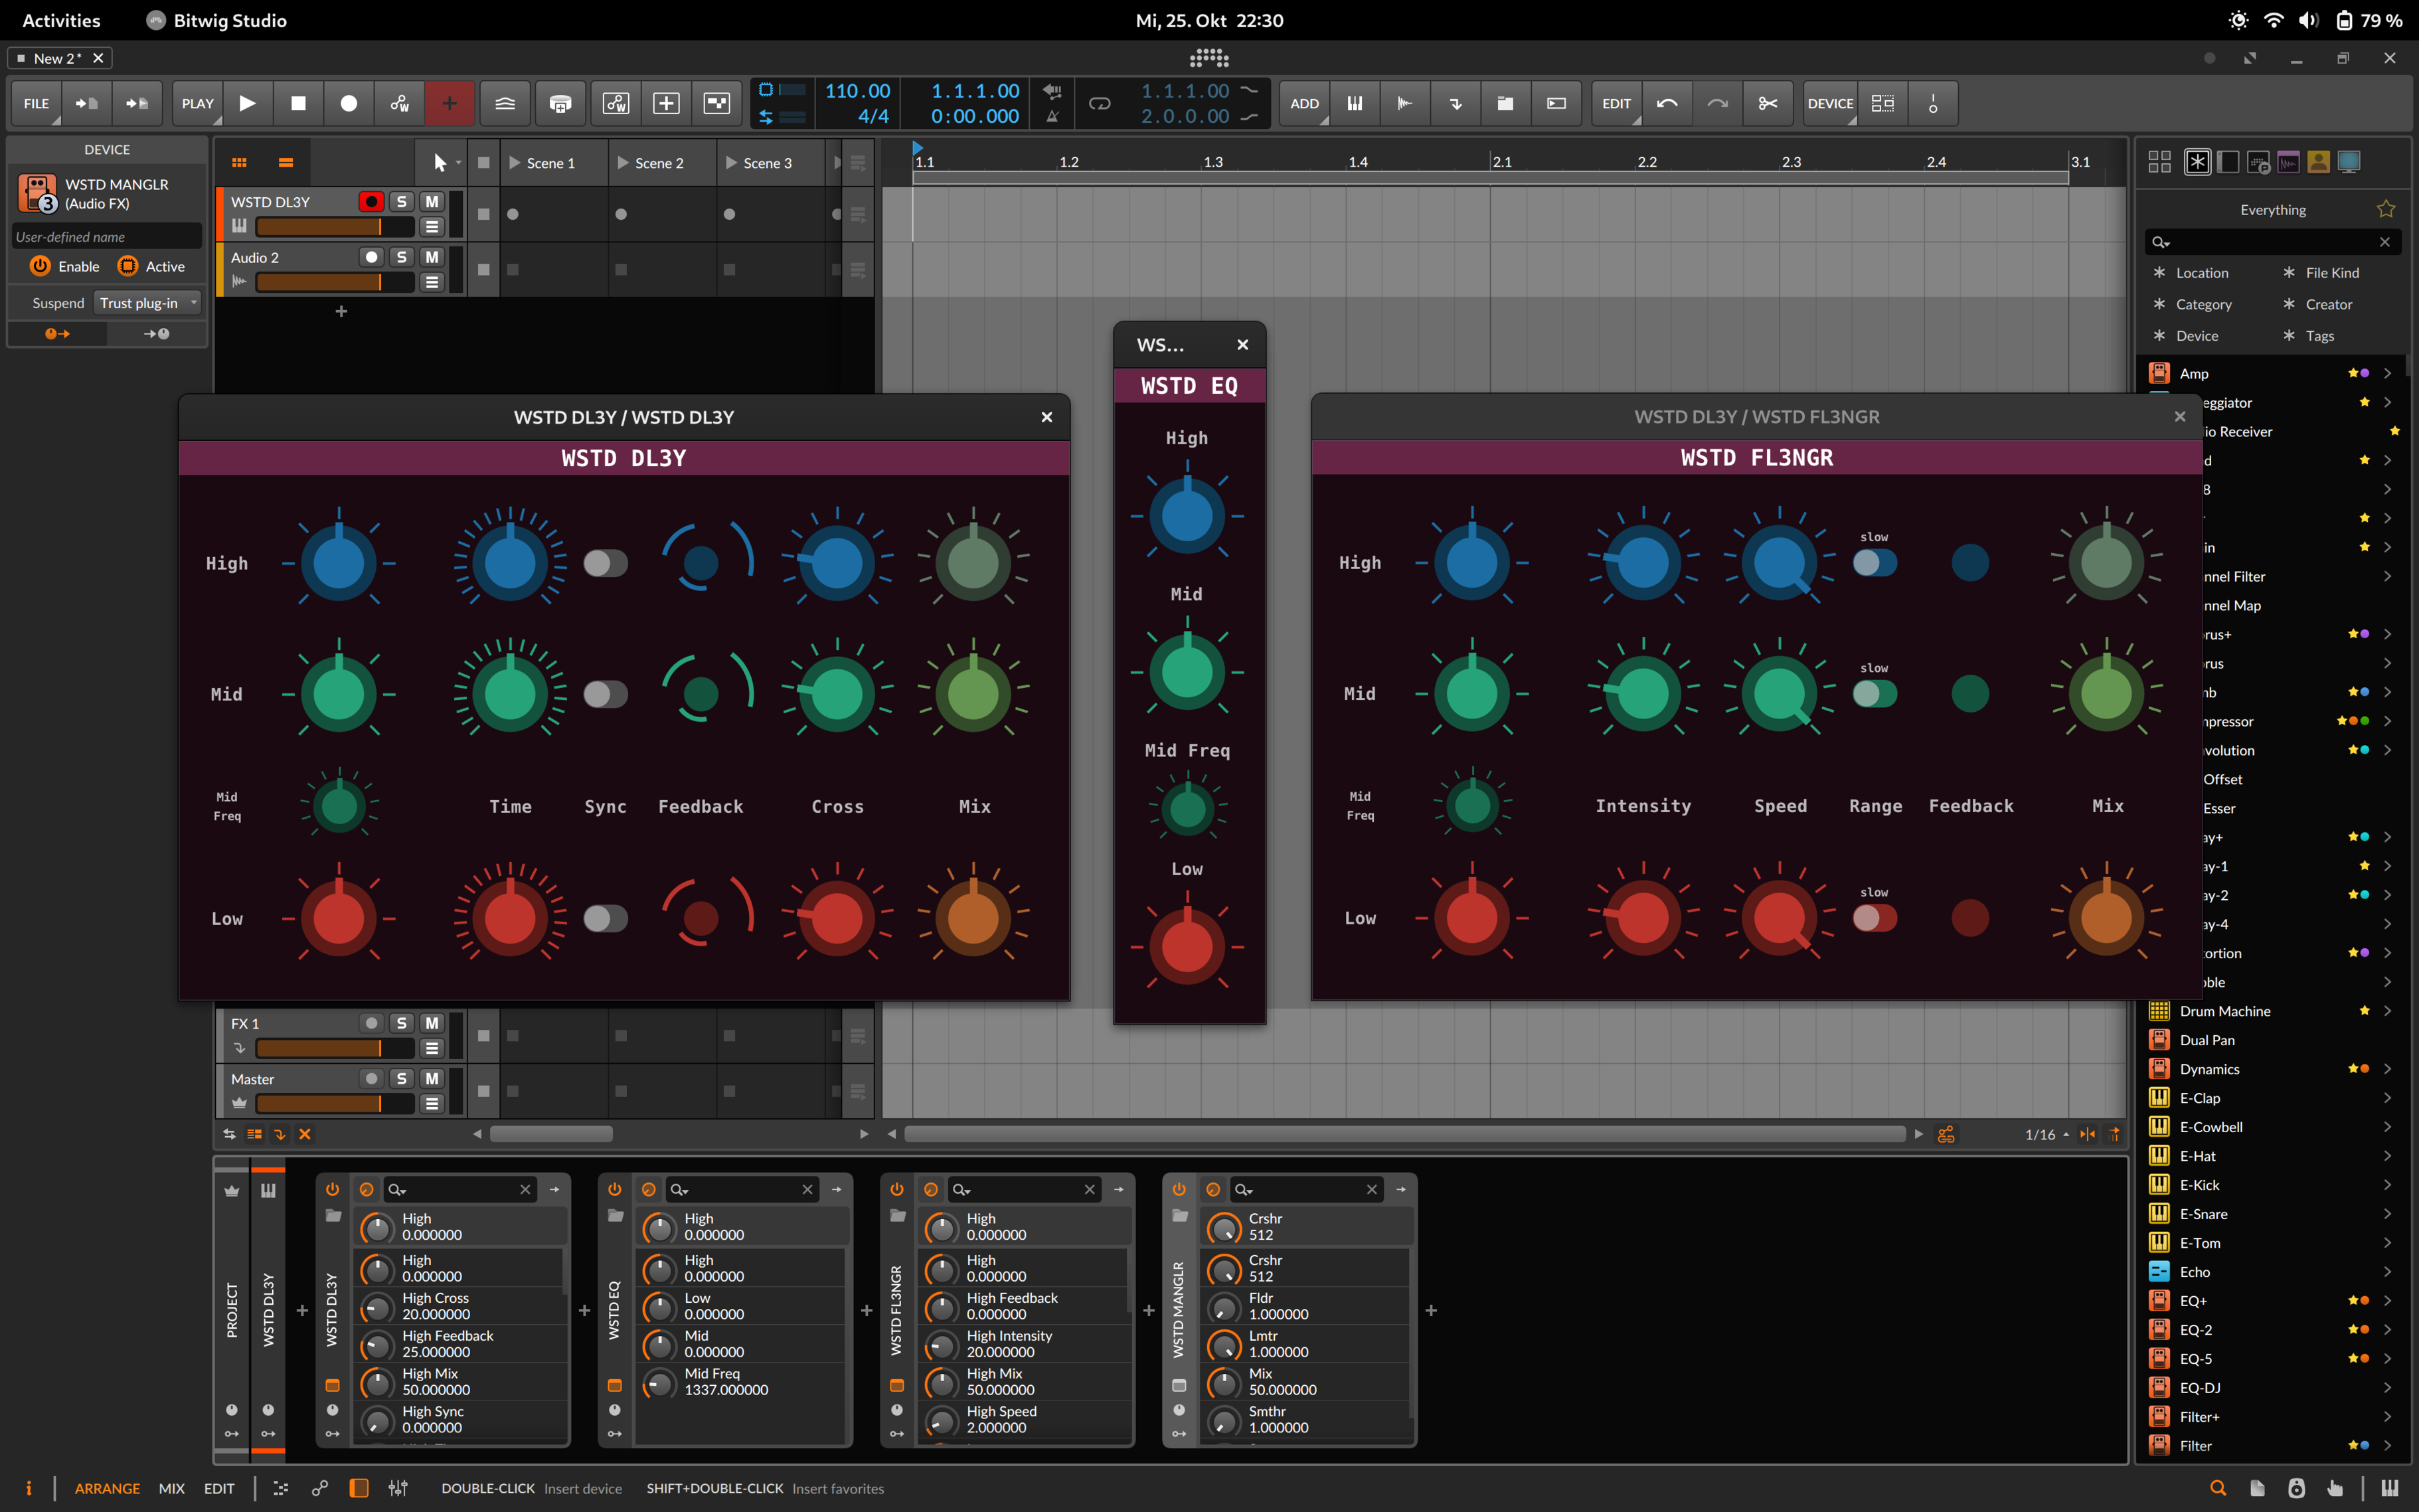Click the info icon at bottom left
The width and height of the screenshot is (2419, 1512).
[x=28, y=1488]
